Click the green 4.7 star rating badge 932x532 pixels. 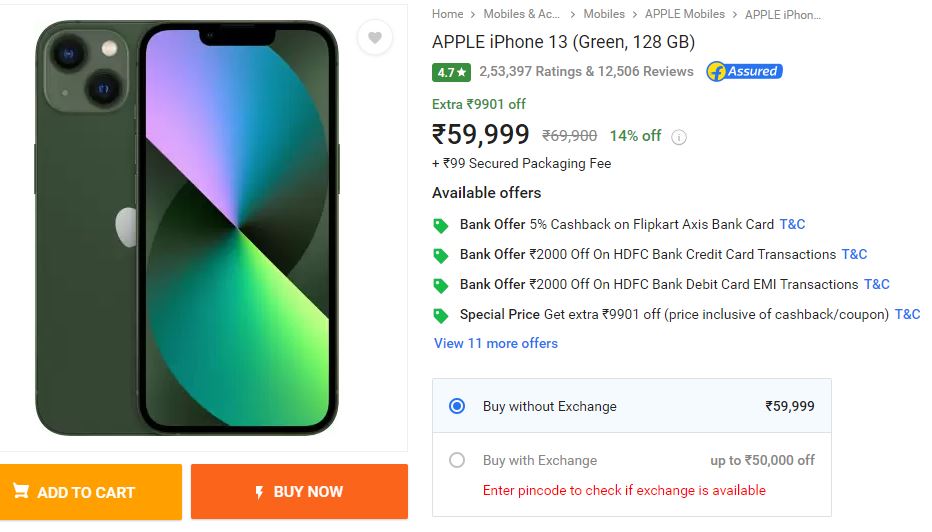(x=451, y=72)
